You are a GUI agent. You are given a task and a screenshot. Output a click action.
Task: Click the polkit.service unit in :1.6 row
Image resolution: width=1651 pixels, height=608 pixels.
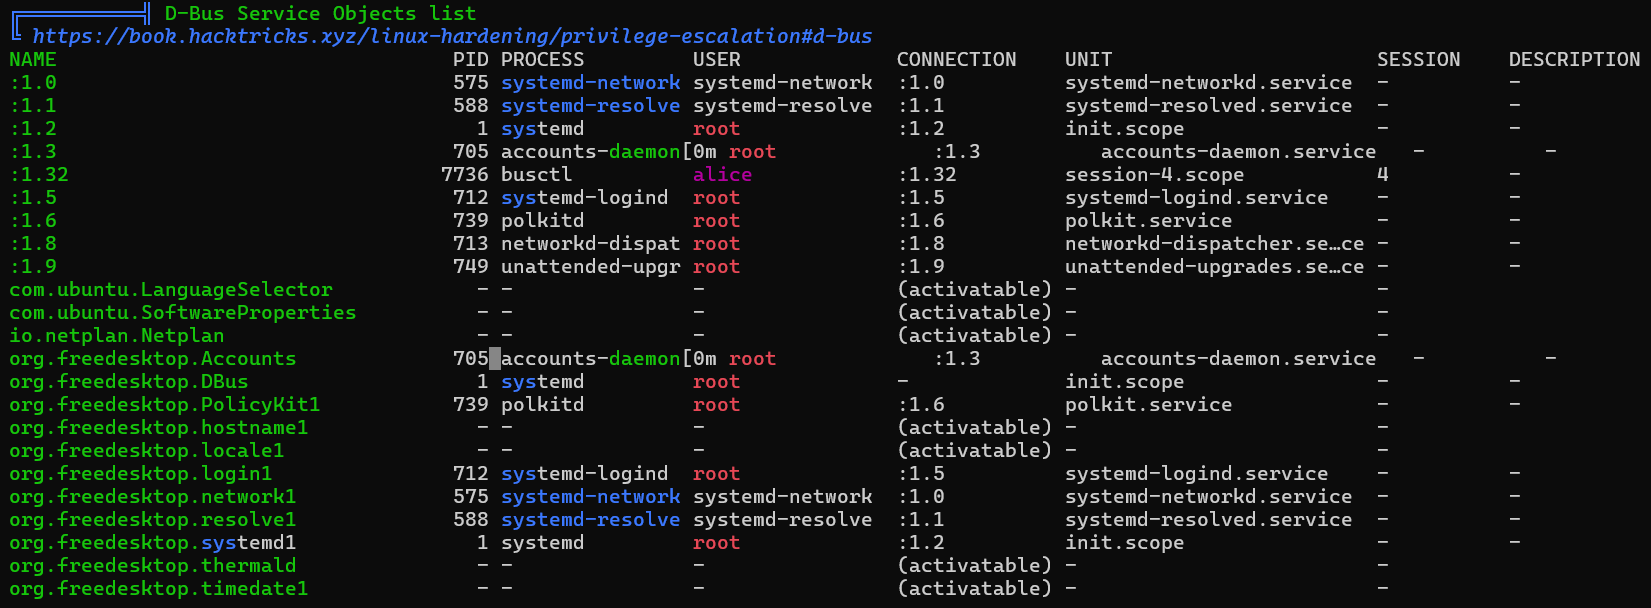click(x=1148, y=221)
